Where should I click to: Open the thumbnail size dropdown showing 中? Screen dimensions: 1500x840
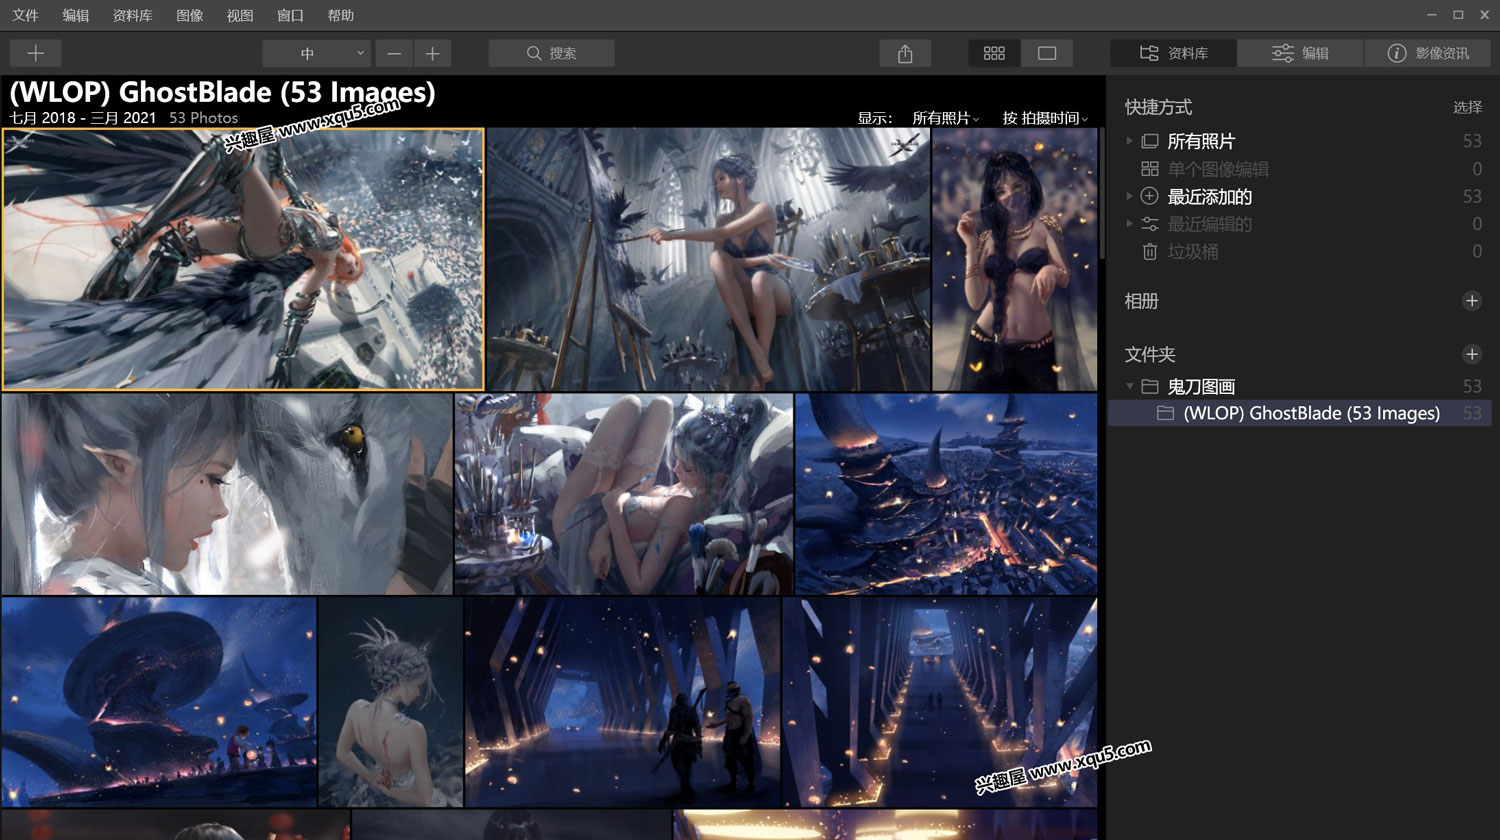tap(317, 53)
